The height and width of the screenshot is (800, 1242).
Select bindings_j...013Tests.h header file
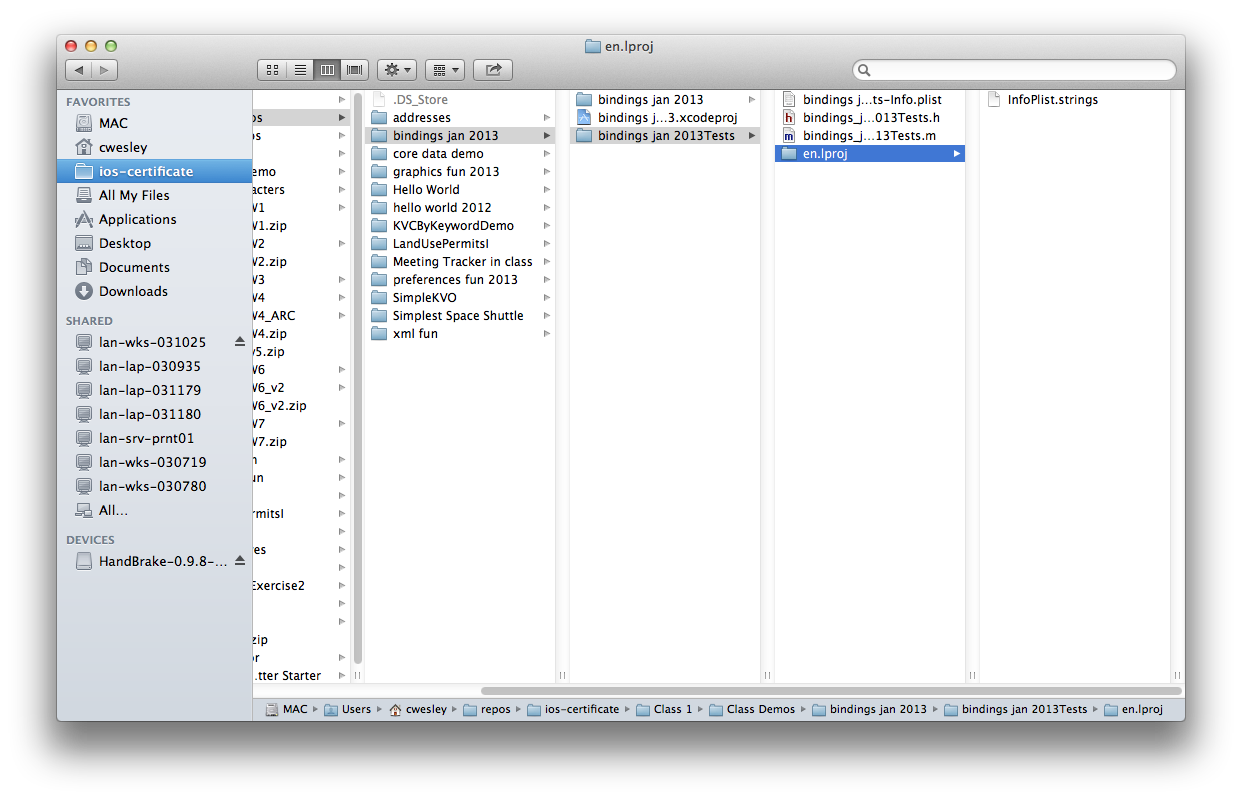point(870,118)
